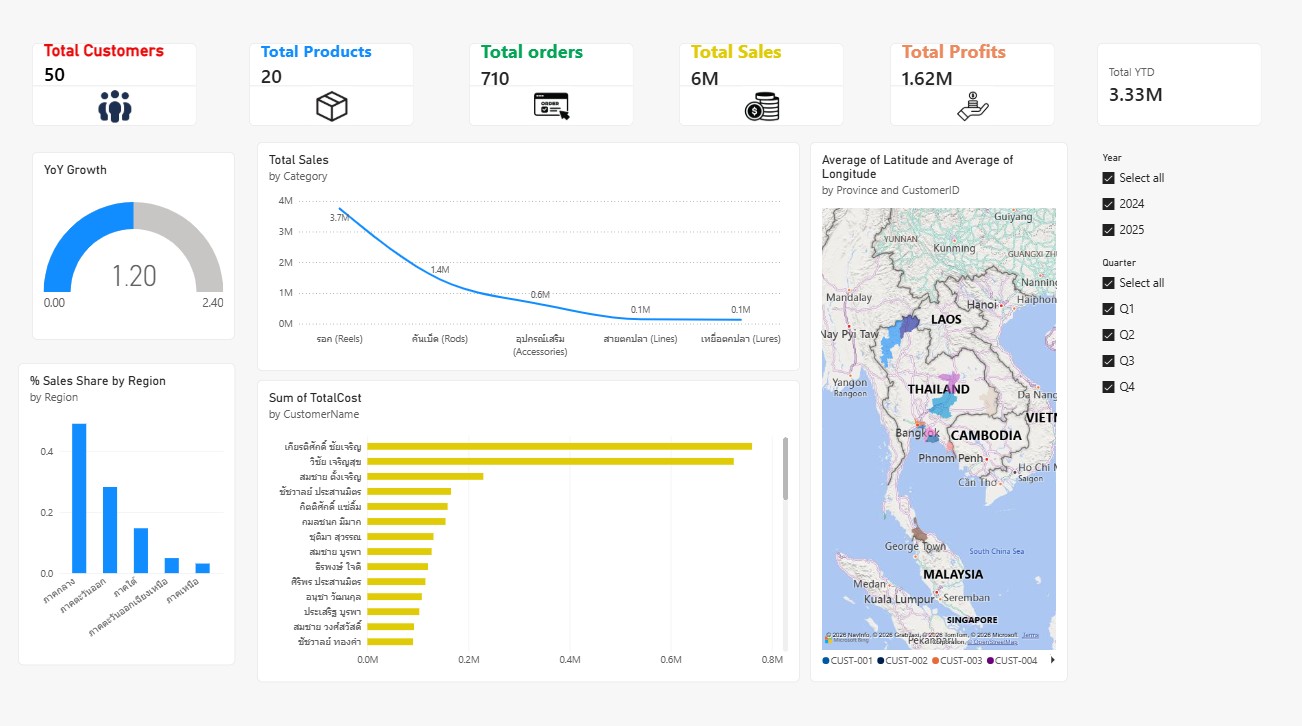The height and width of the screenshot is (726, 1302).
Task: Select the CUST-003 orange legend marker
Action: [936, 660]
